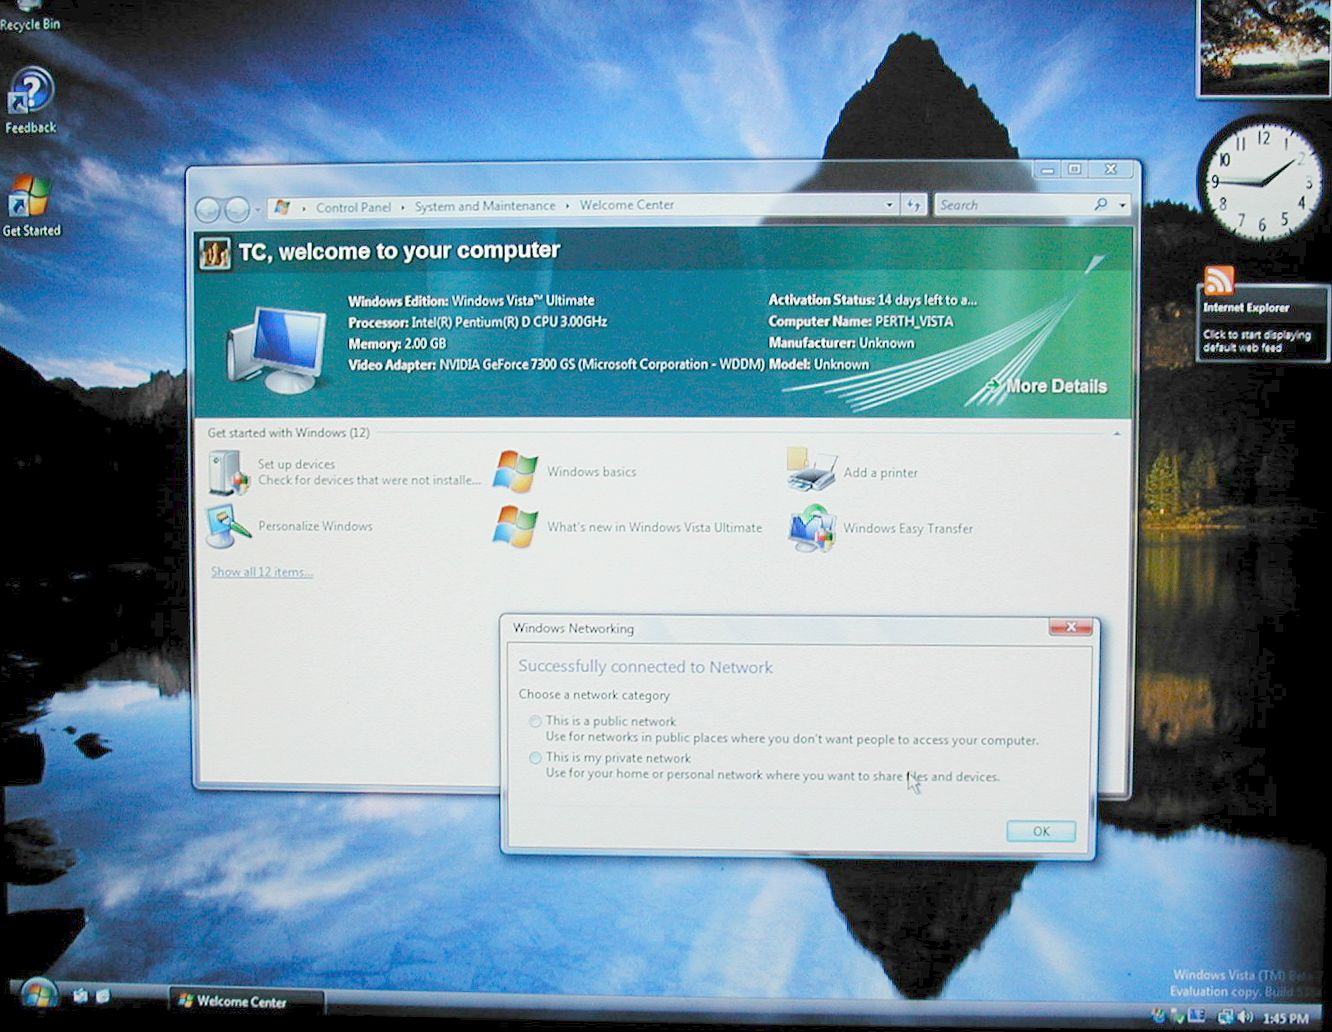Select 'This is a public network' option
Image resolution: width=1332 pixels, height=1032 pixels.
pyautogui.click(x=536, y=721)
